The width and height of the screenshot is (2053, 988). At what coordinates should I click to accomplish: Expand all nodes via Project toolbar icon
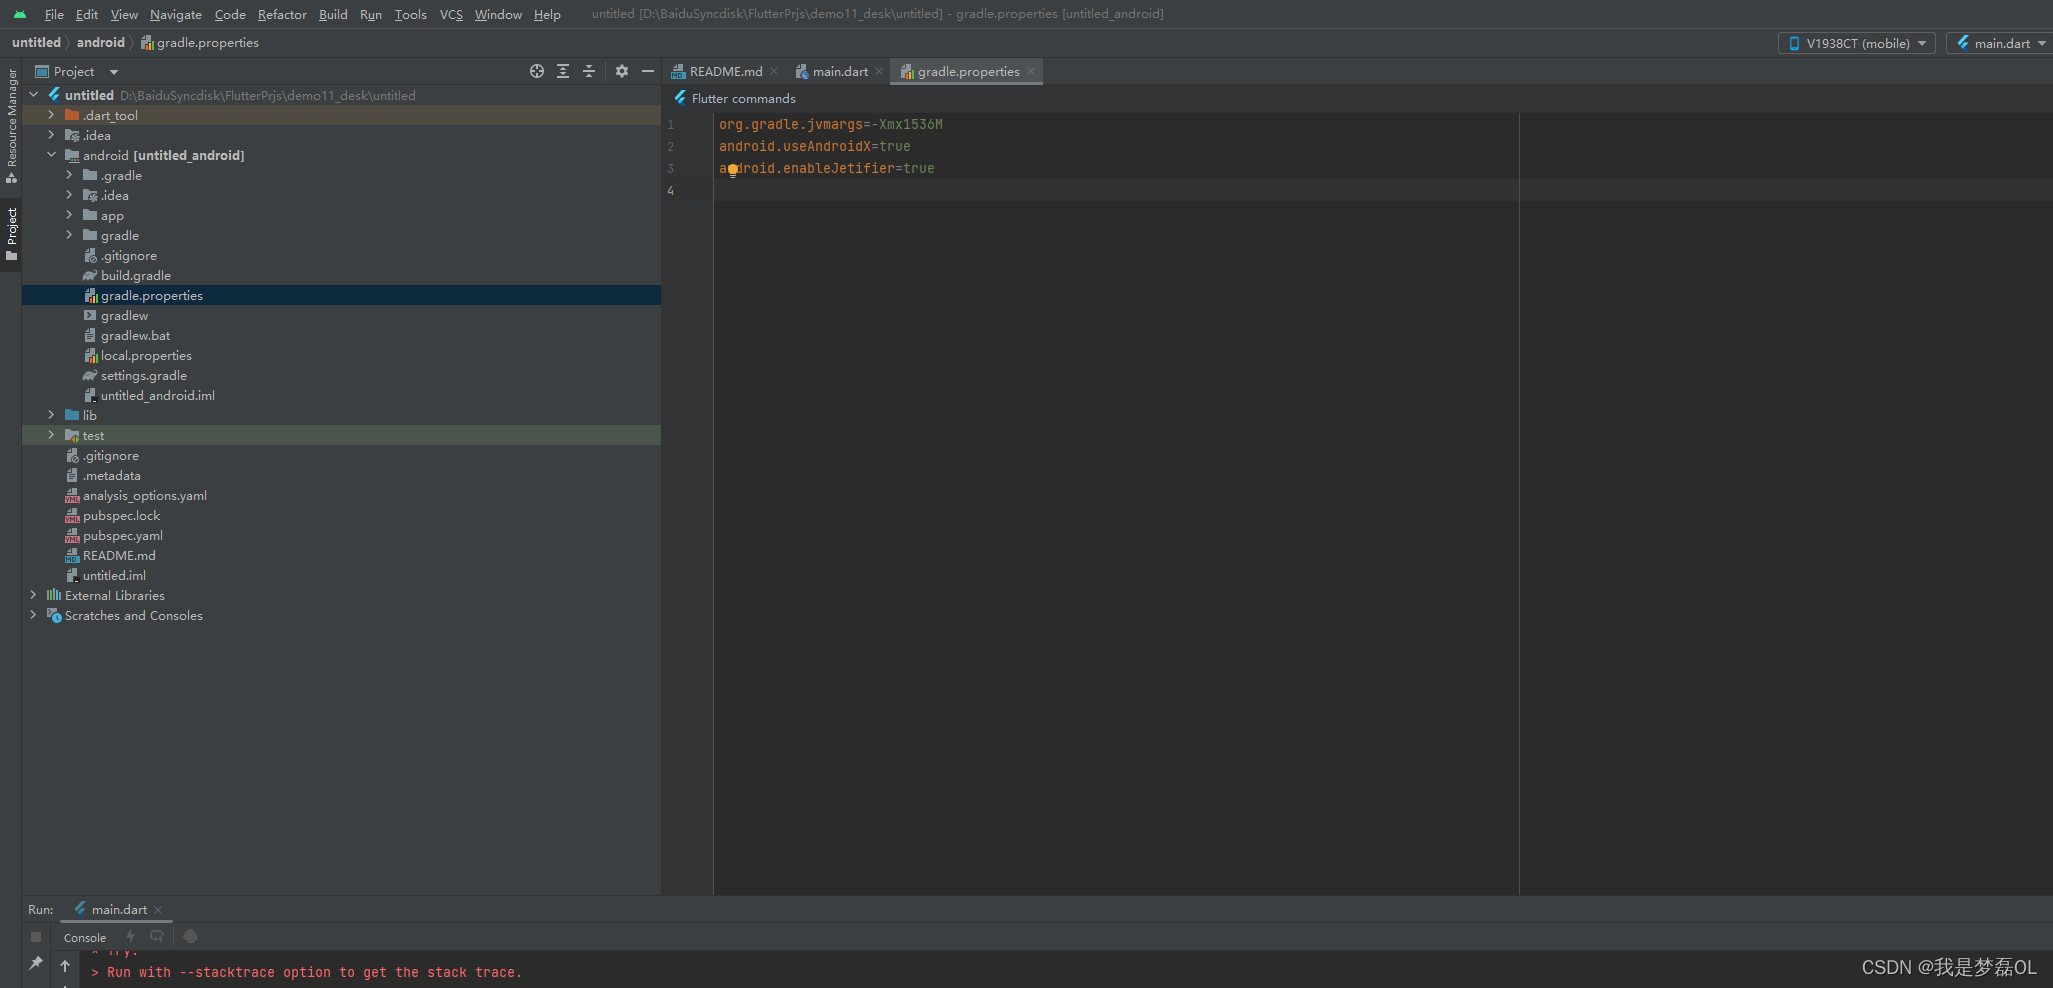tap(563, 71)
